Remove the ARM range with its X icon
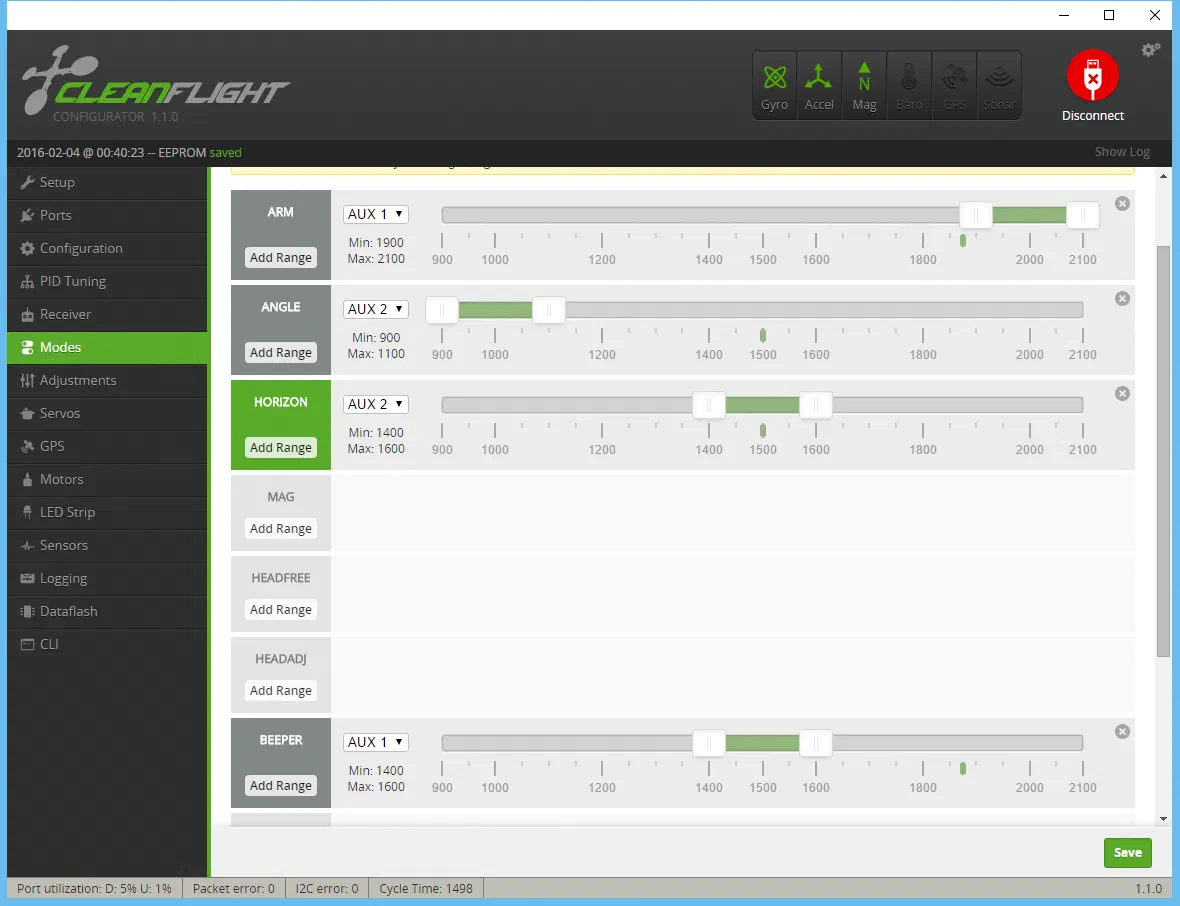This screenshot has width=1180, height=906. (x=1122, y=204)
